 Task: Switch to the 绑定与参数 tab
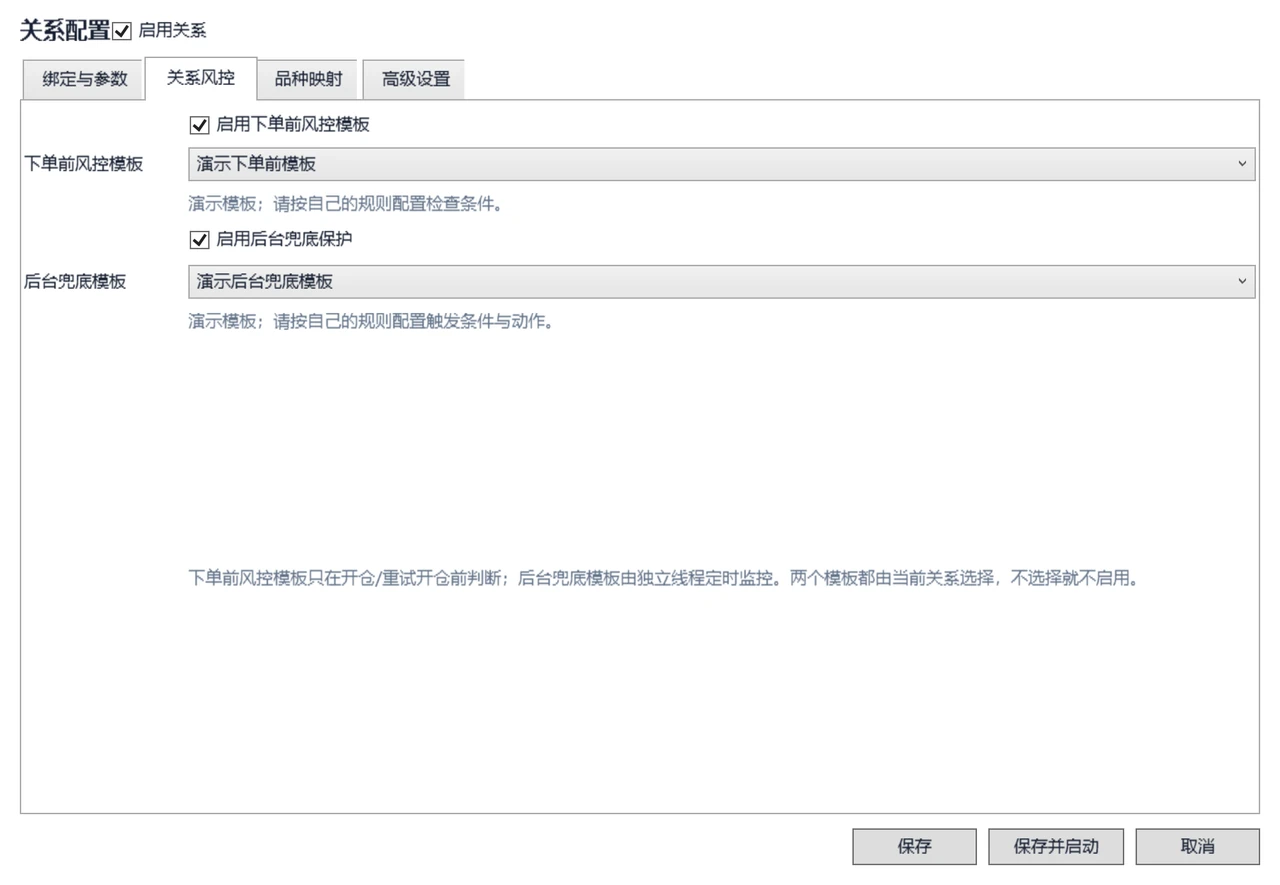click(85, 80)
